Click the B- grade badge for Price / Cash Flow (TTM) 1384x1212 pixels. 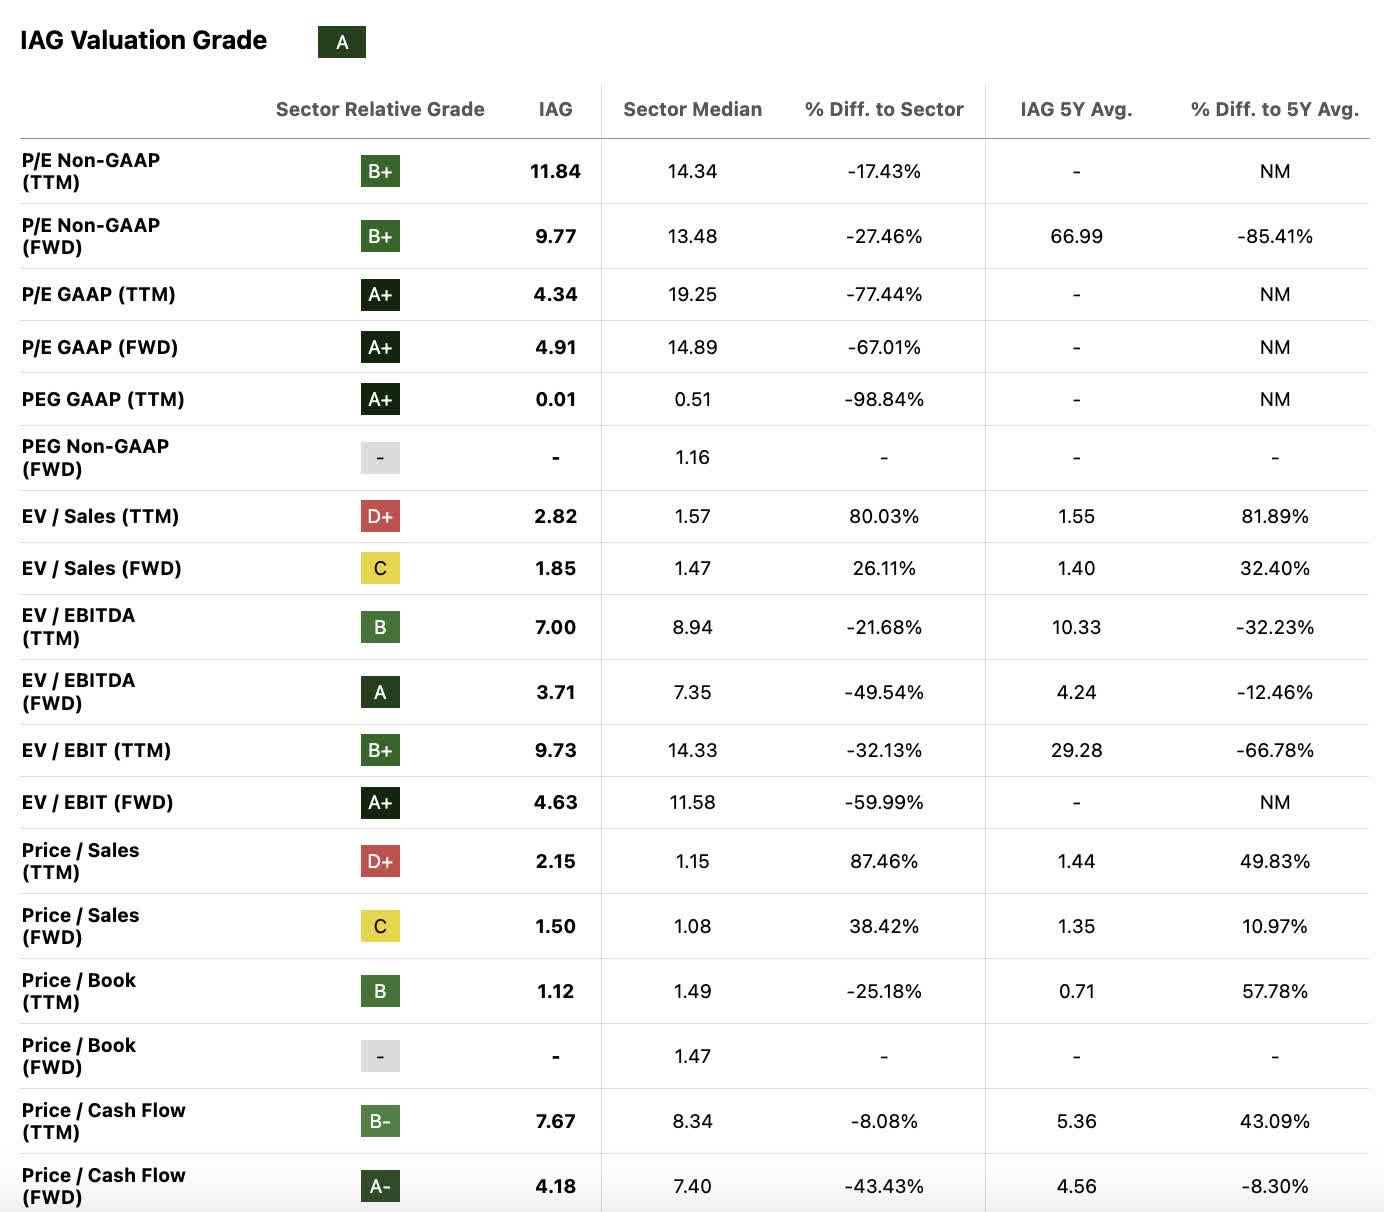pyautogui.click(x=380, y=1121)
